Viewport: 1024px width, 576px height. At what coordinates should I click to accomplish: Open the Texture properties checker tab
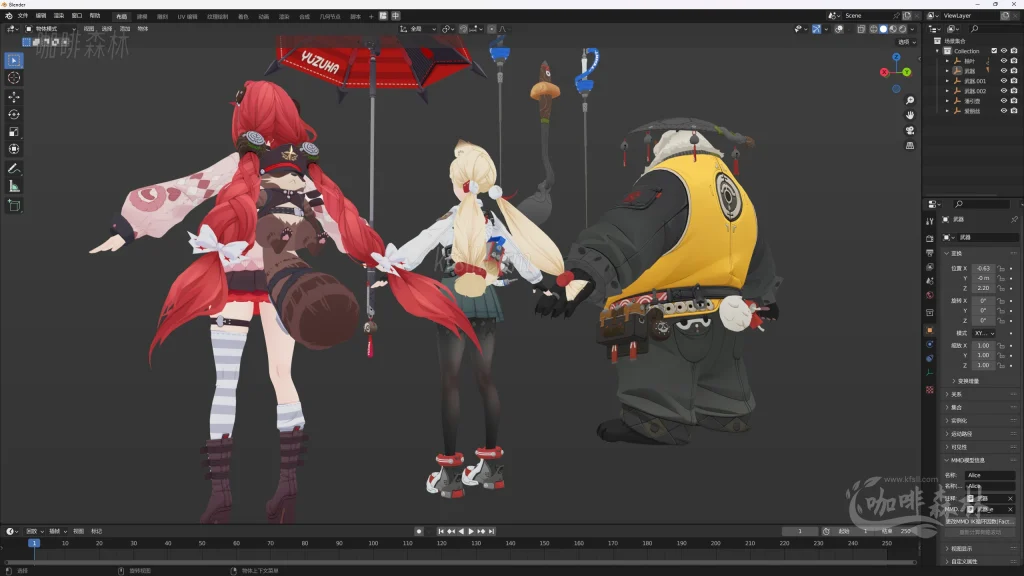(x=930, y=390)
